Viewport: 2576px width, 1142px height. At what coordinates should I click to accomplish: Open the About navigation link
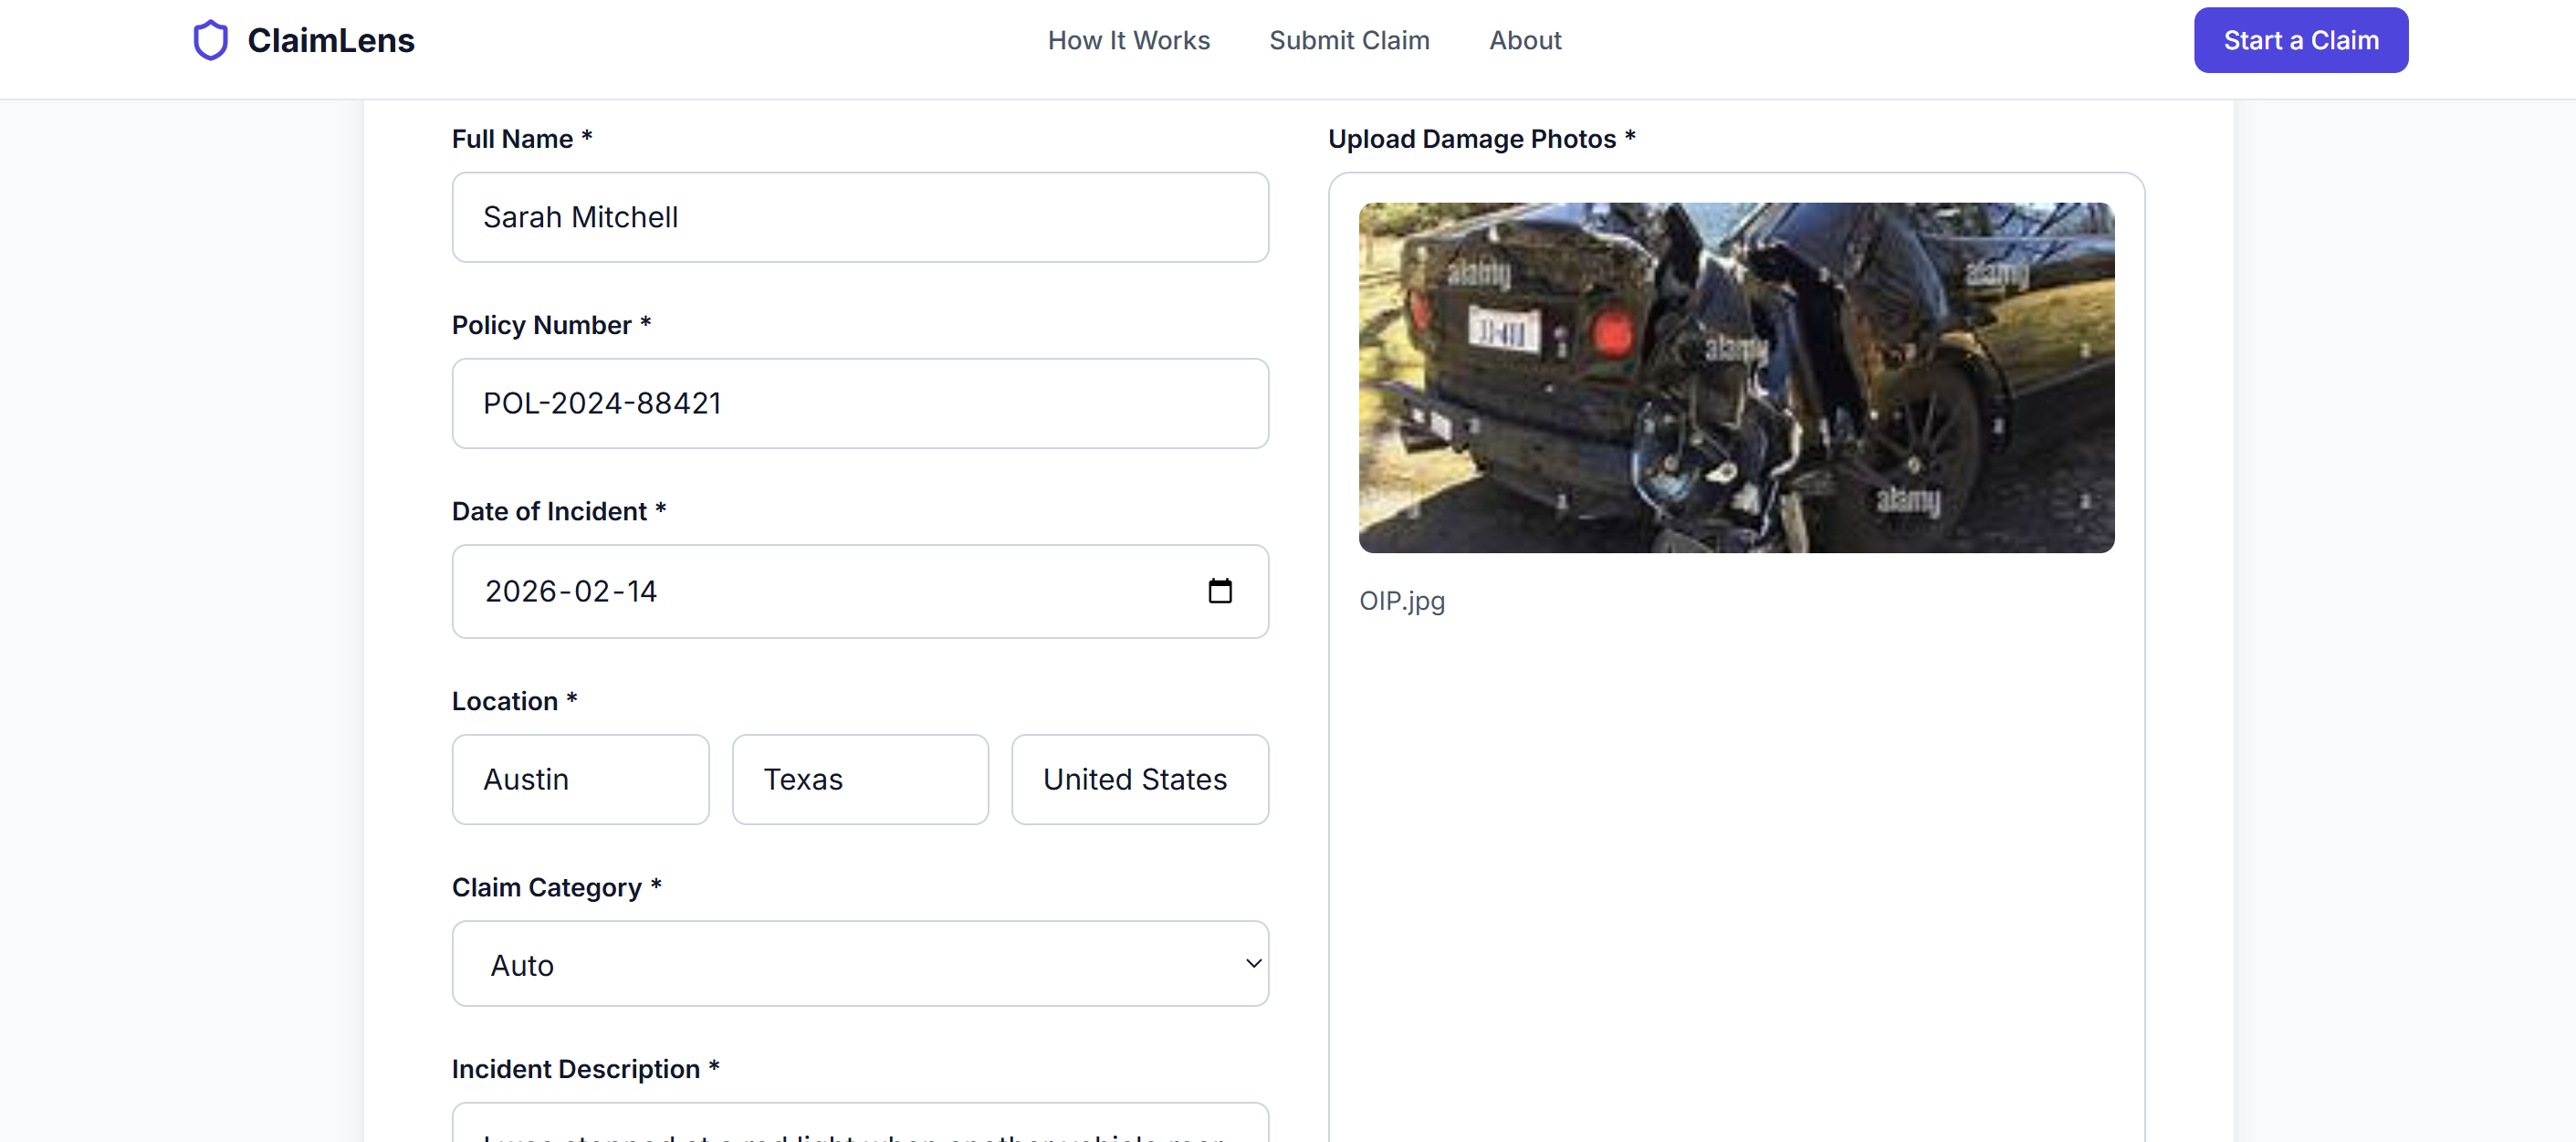tap(1524, 40)
